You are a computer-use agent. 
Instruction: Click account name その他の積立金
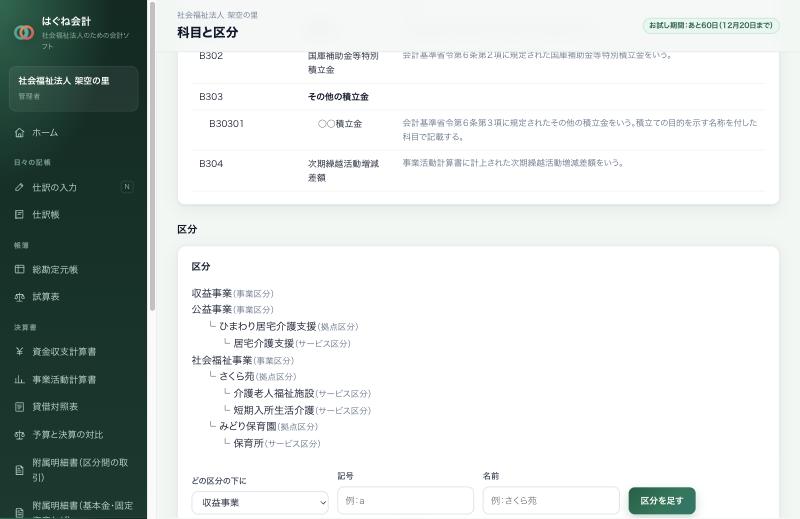click(338, 96)
